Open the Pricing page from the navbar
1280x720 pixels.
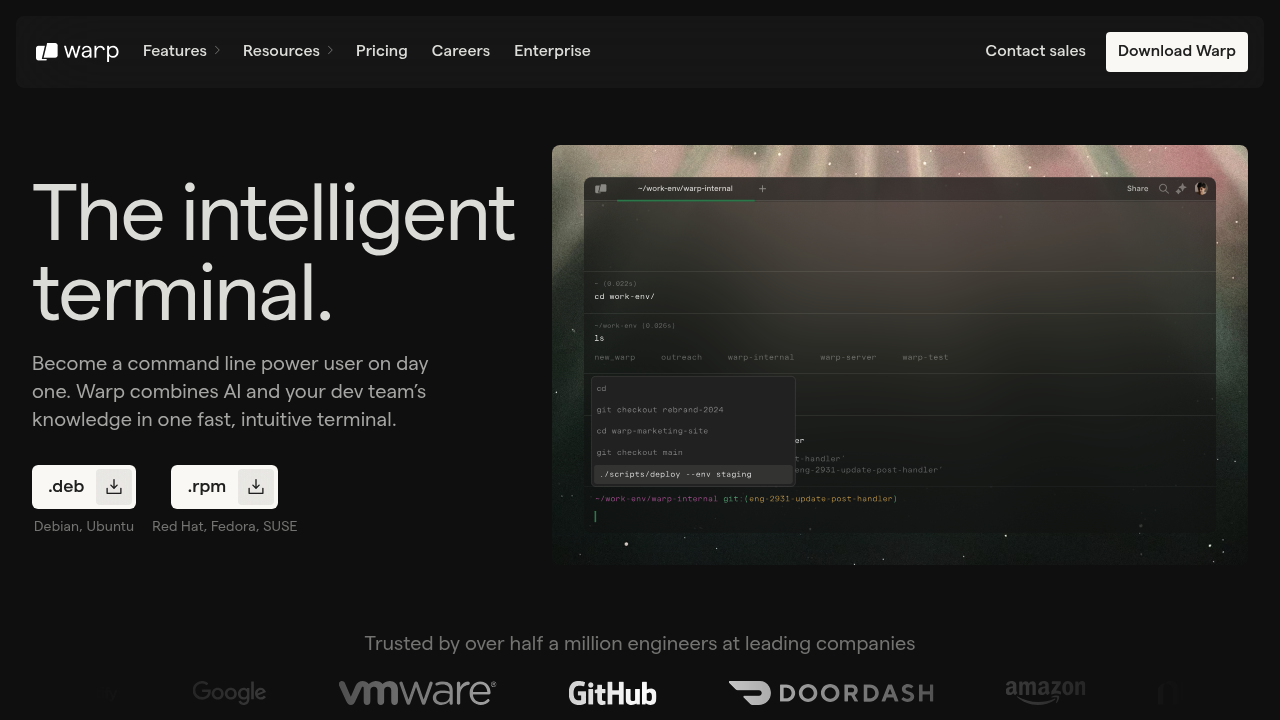381,51
